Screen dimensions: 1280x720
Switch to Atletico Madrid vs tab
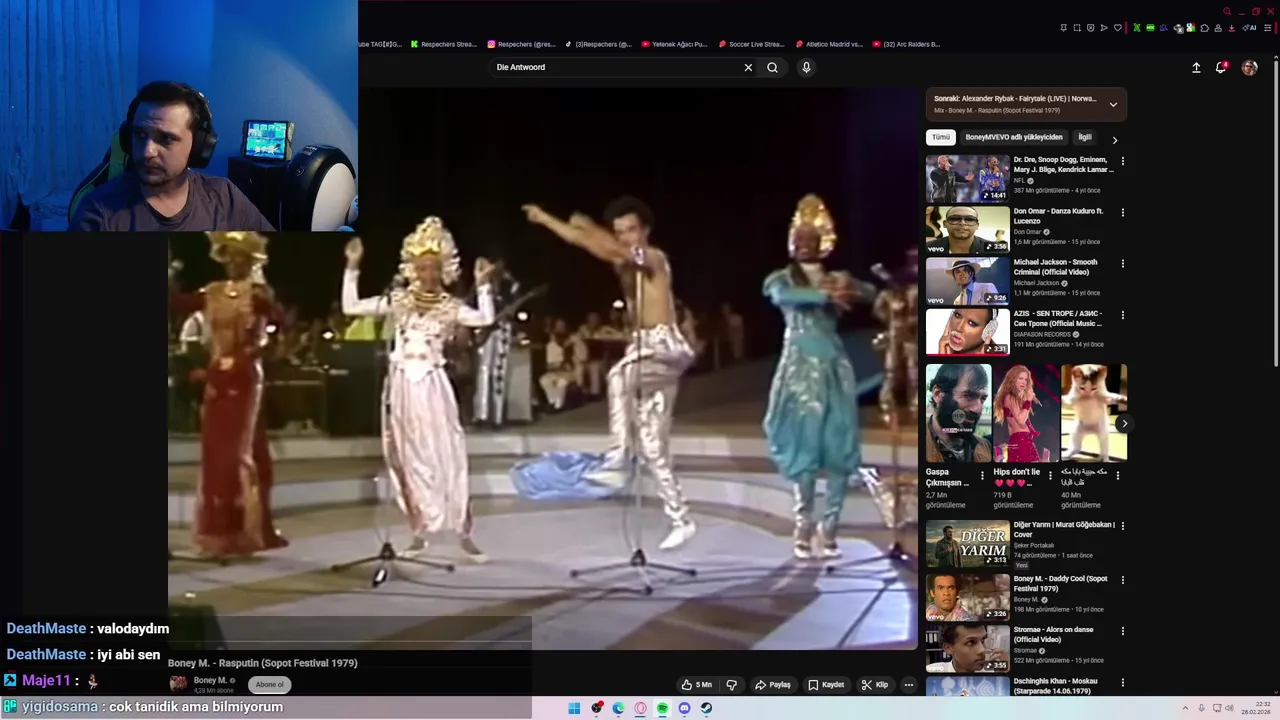point(829,44)
